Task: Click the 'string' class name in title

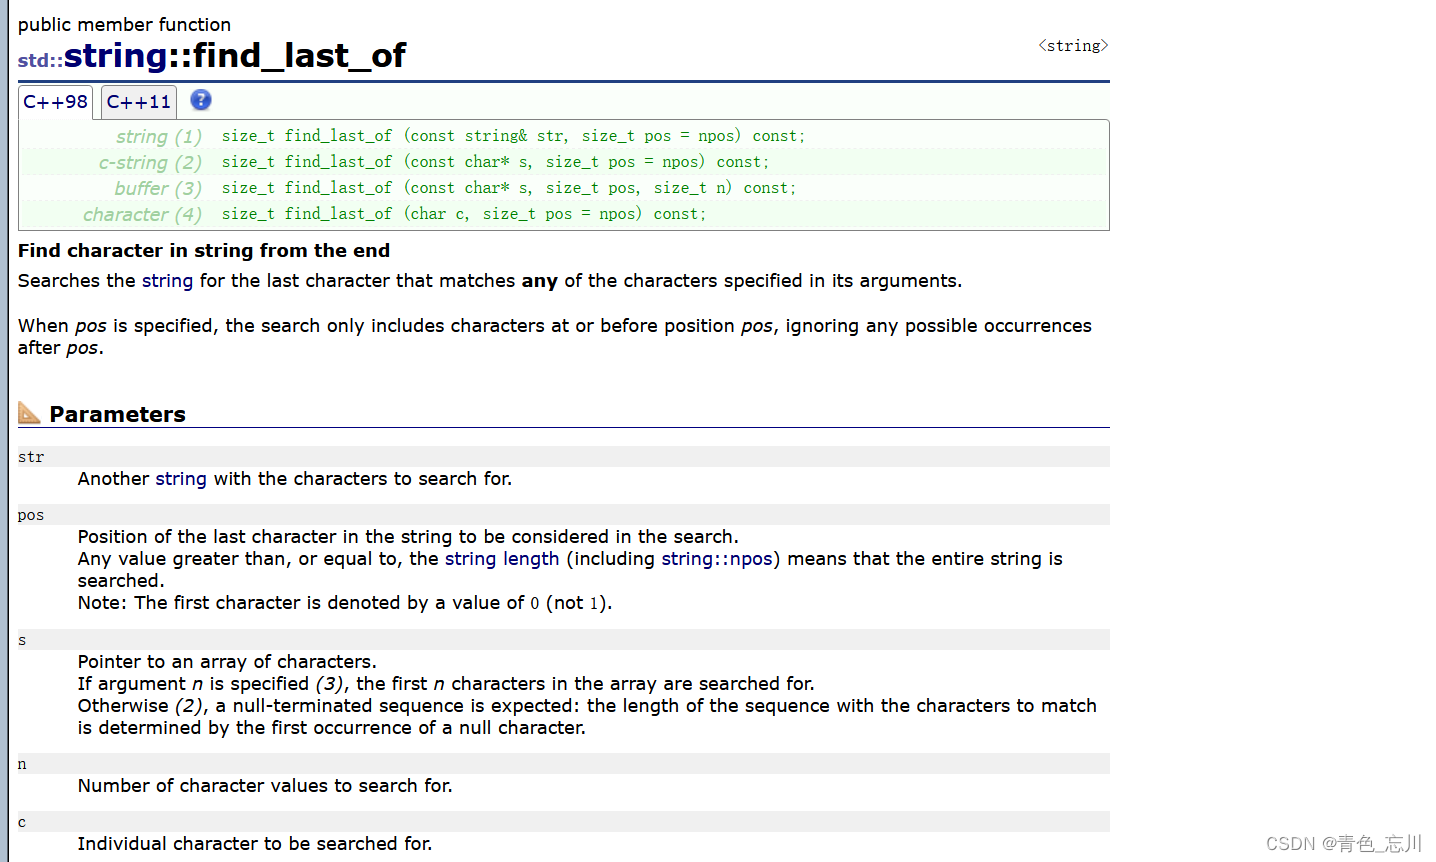Action: [115, 56]
